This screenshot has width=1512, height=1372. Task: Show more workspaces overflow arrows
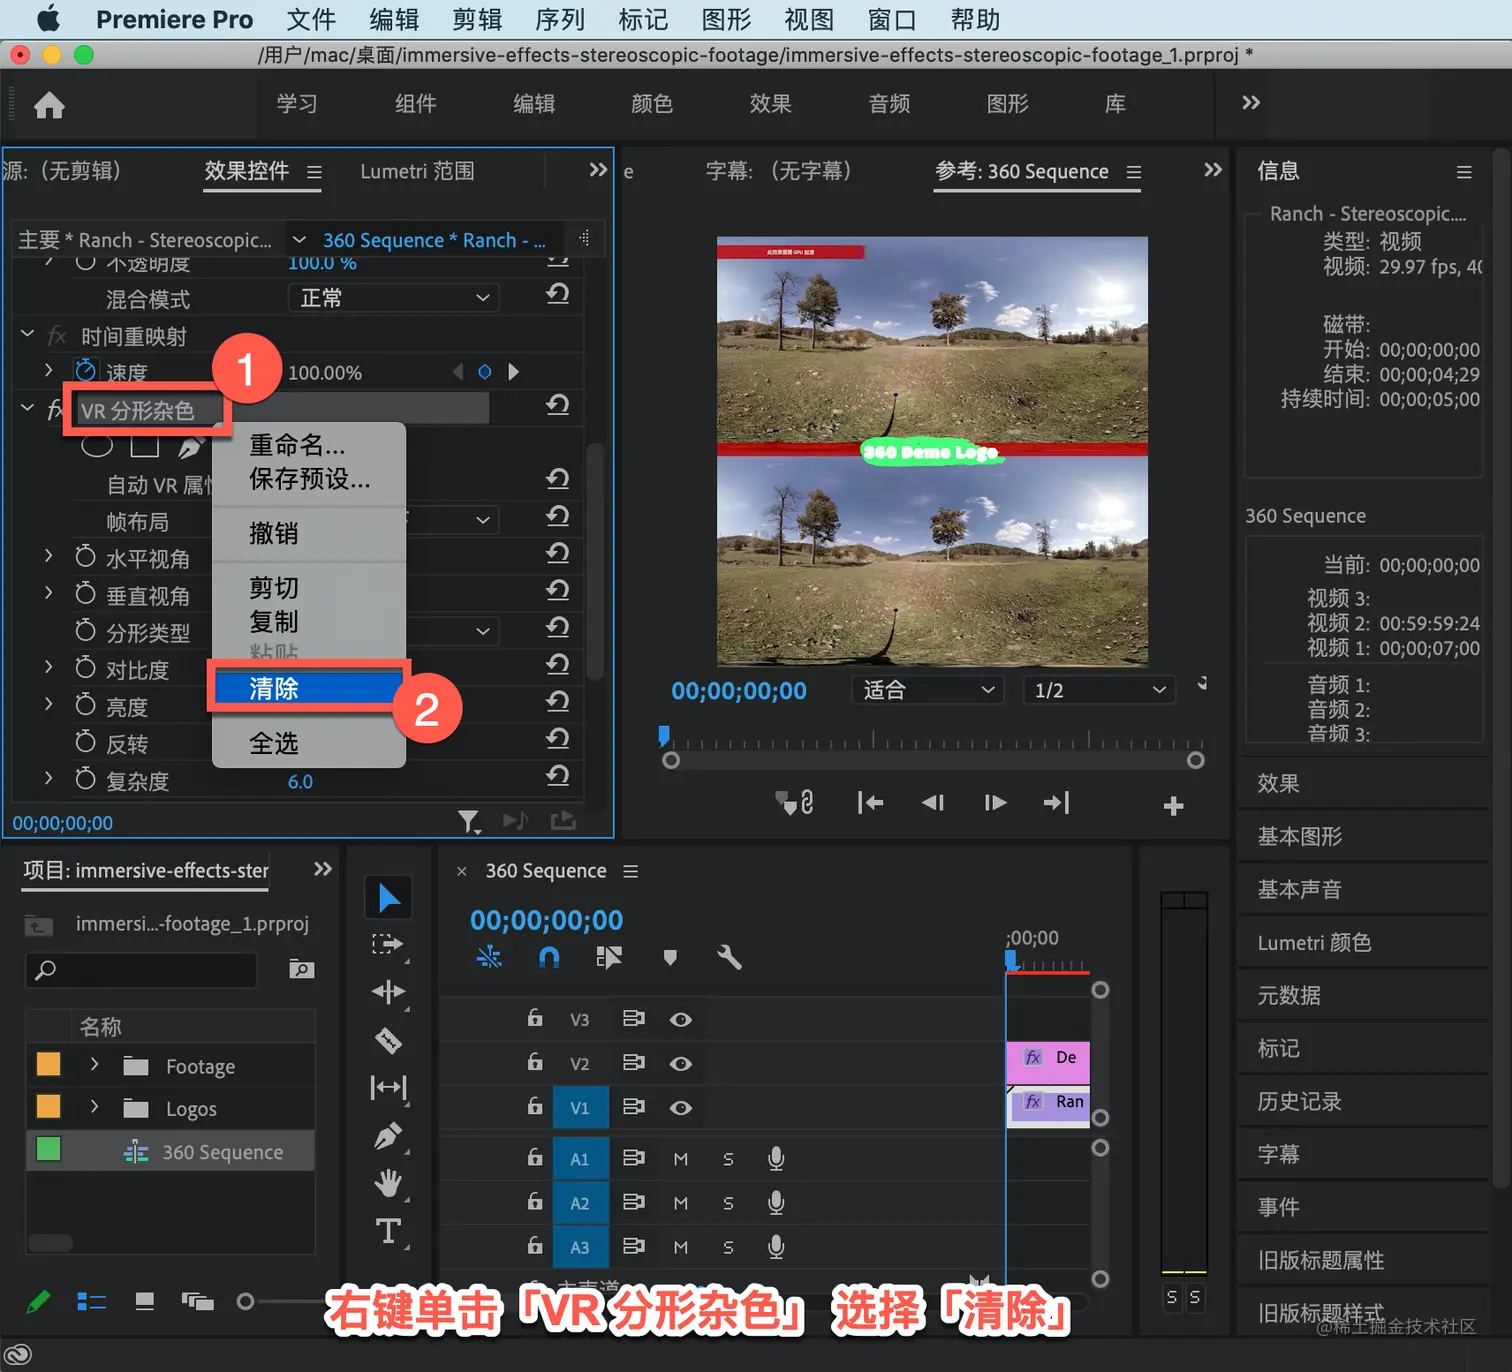pyautogui.click(x=1250, y=103)
